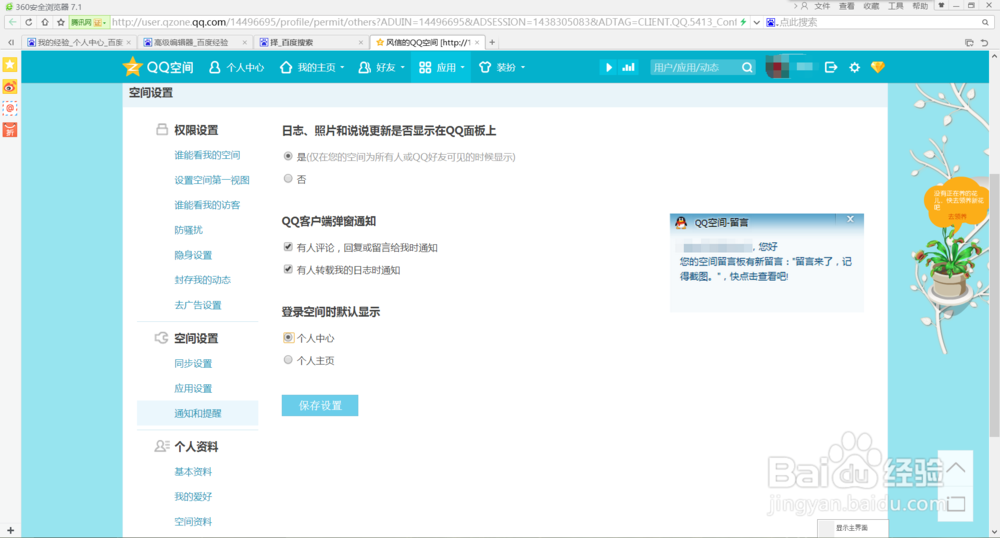
Task: Open 谁能看我的访客 settings
Action: point(207,205)
